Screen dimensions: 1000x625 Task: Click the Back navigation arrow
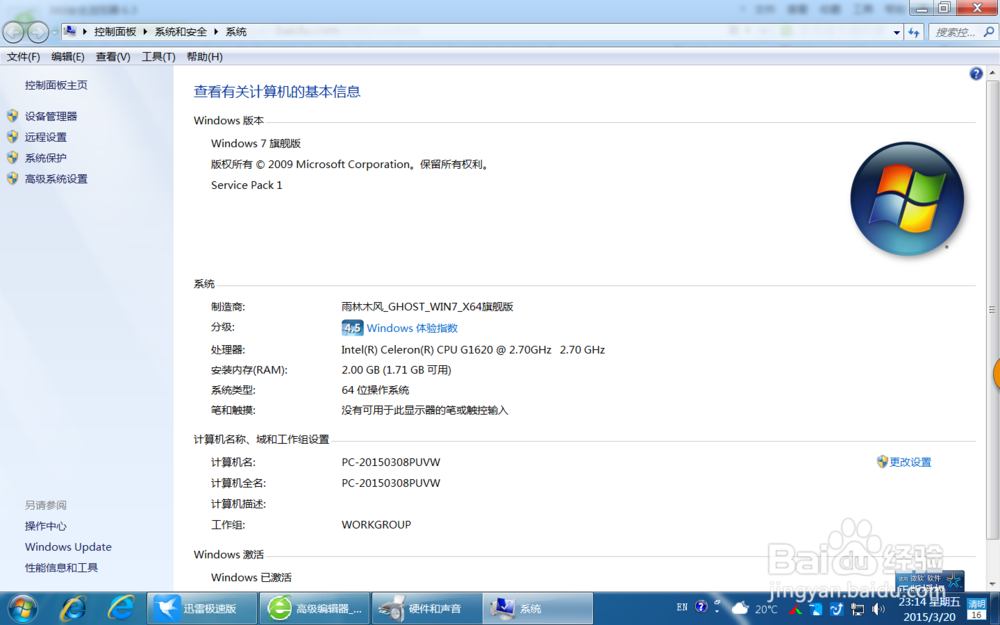(14, 32)
